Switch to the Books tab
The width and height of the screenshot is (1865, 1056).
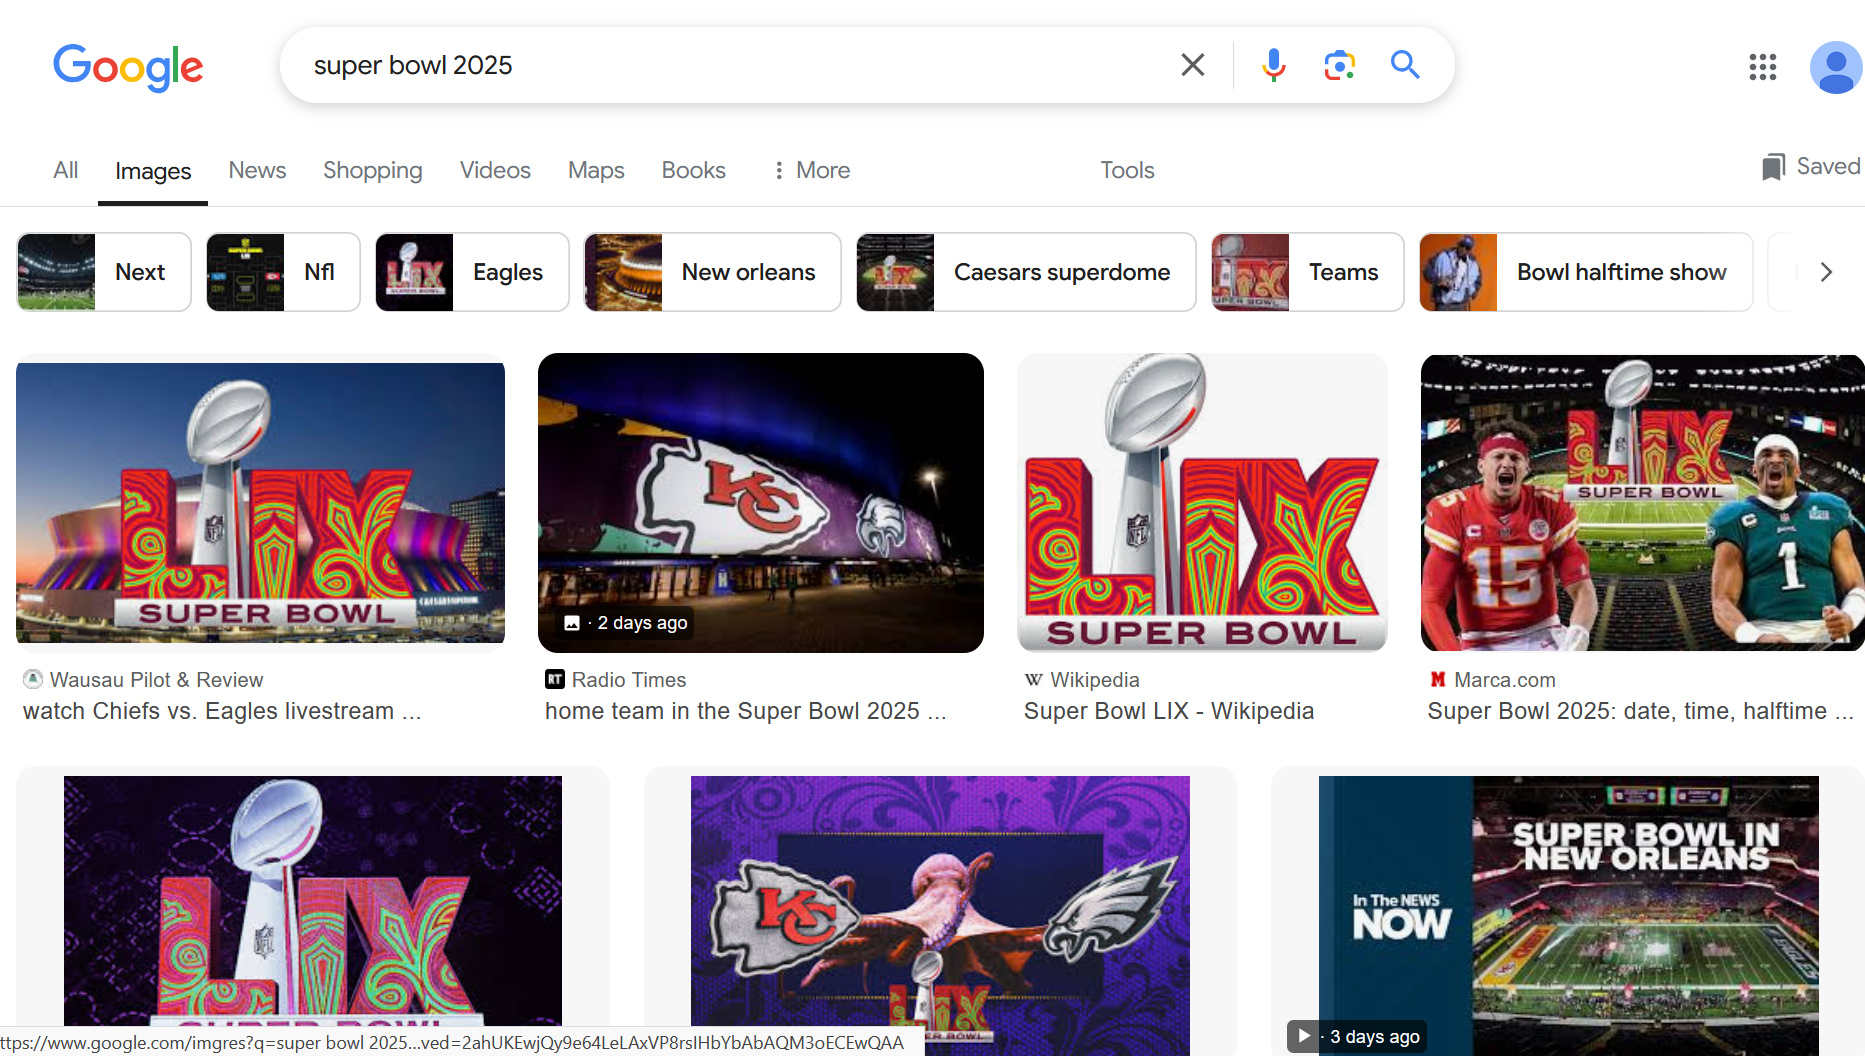pos(693,170)
